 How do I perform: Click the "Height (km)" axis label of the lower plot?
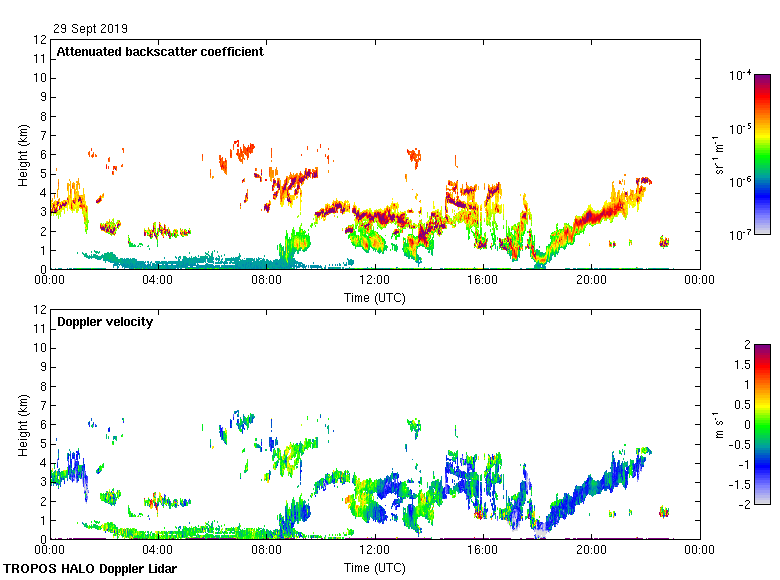pos(22,424)
